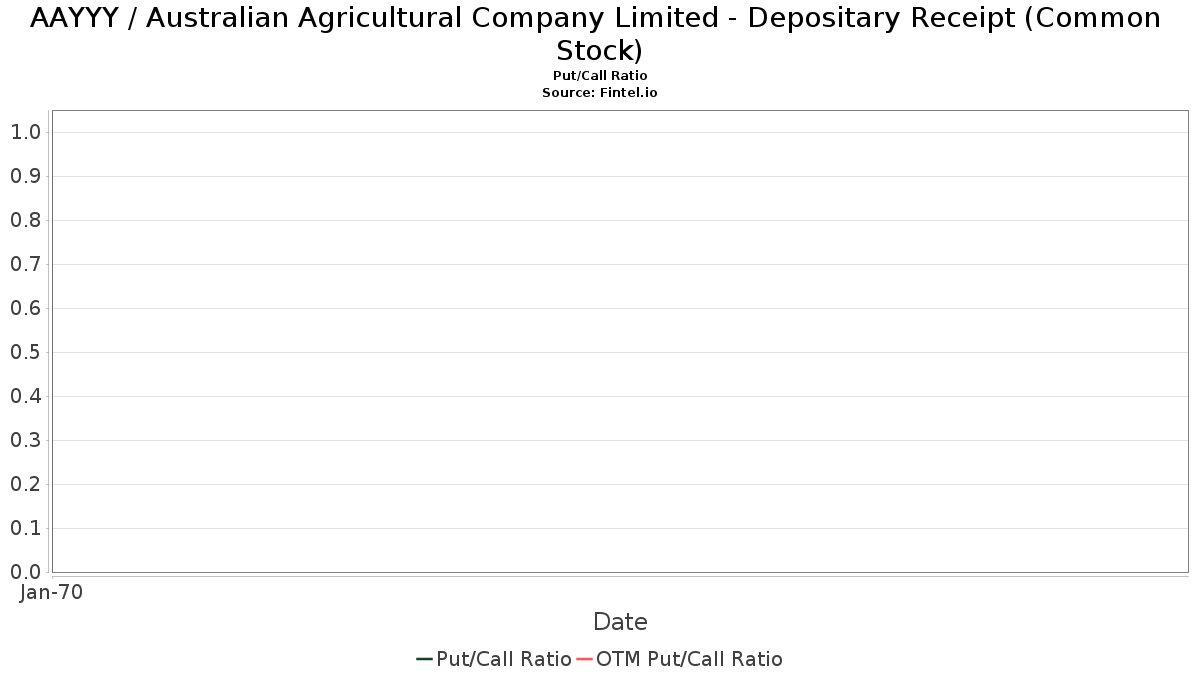This screenshot has width=1200, height=675.
Task: Select the Put/Call Ratio subtitle
Action: 600,76
